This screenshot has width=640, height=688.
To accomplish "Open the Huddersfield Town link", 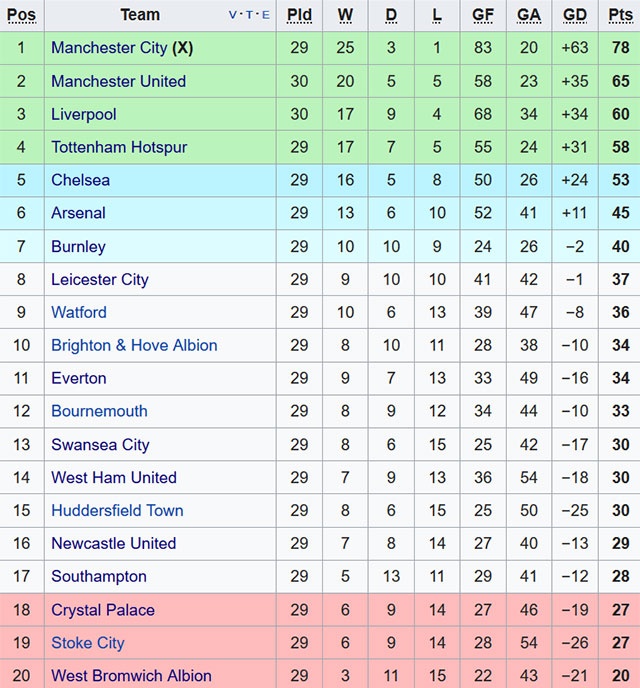I will coord(117,510).
